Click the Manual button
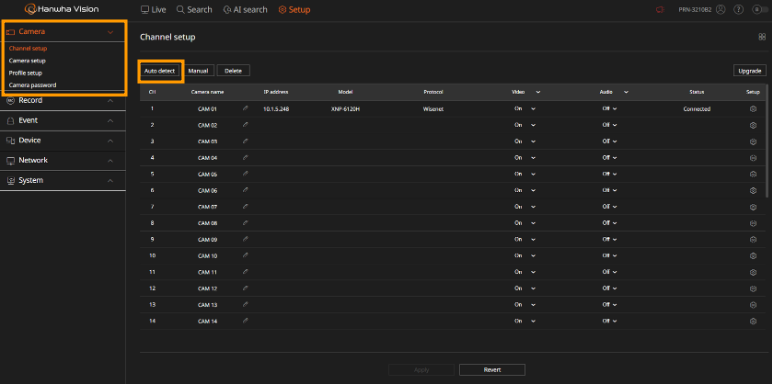This screenshot has height=385, width=772. [198, 71]
